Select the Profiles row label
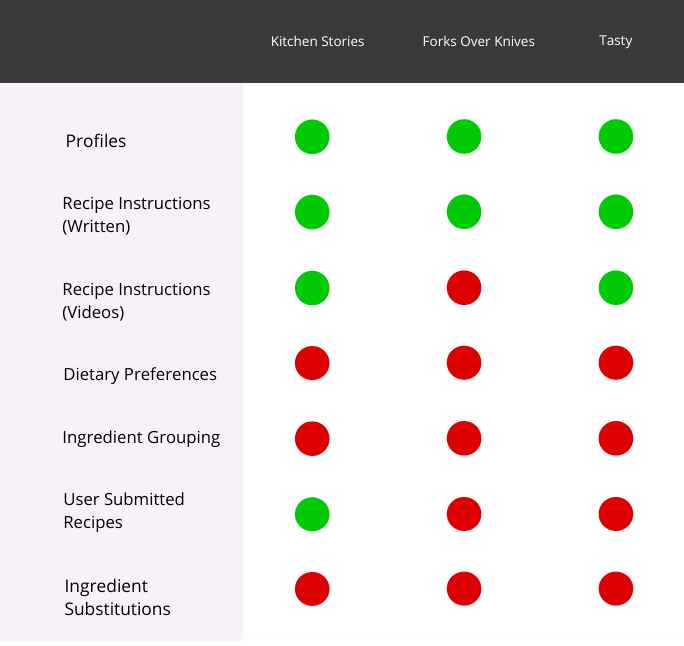The image size is (684, 646). point(96,141)
